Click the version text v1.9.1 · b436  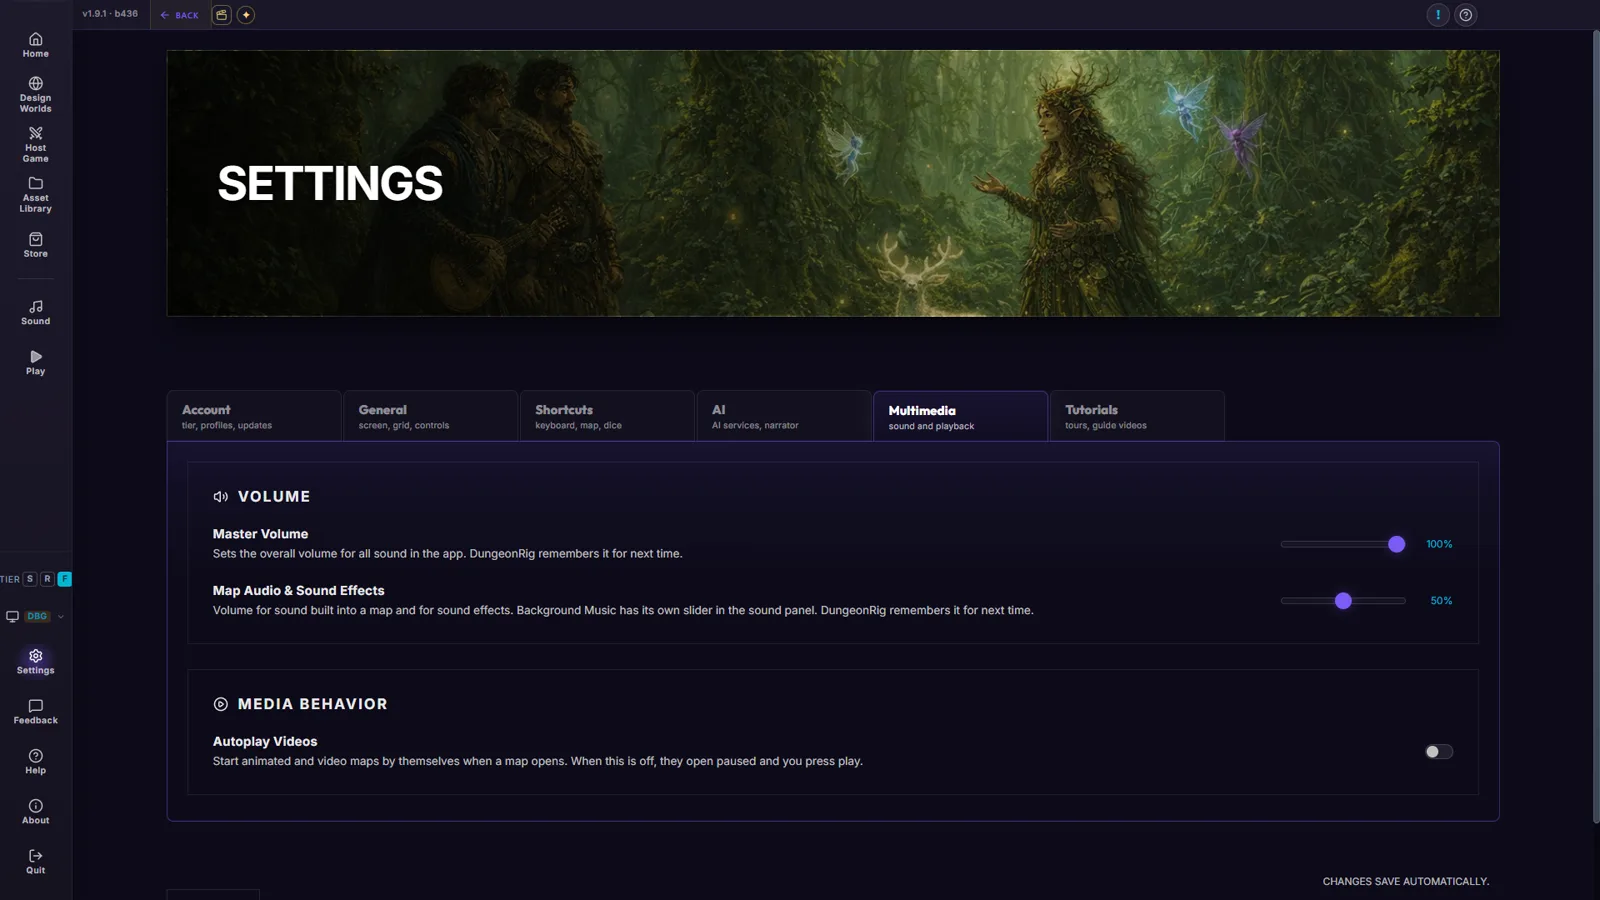pos(110,14)
